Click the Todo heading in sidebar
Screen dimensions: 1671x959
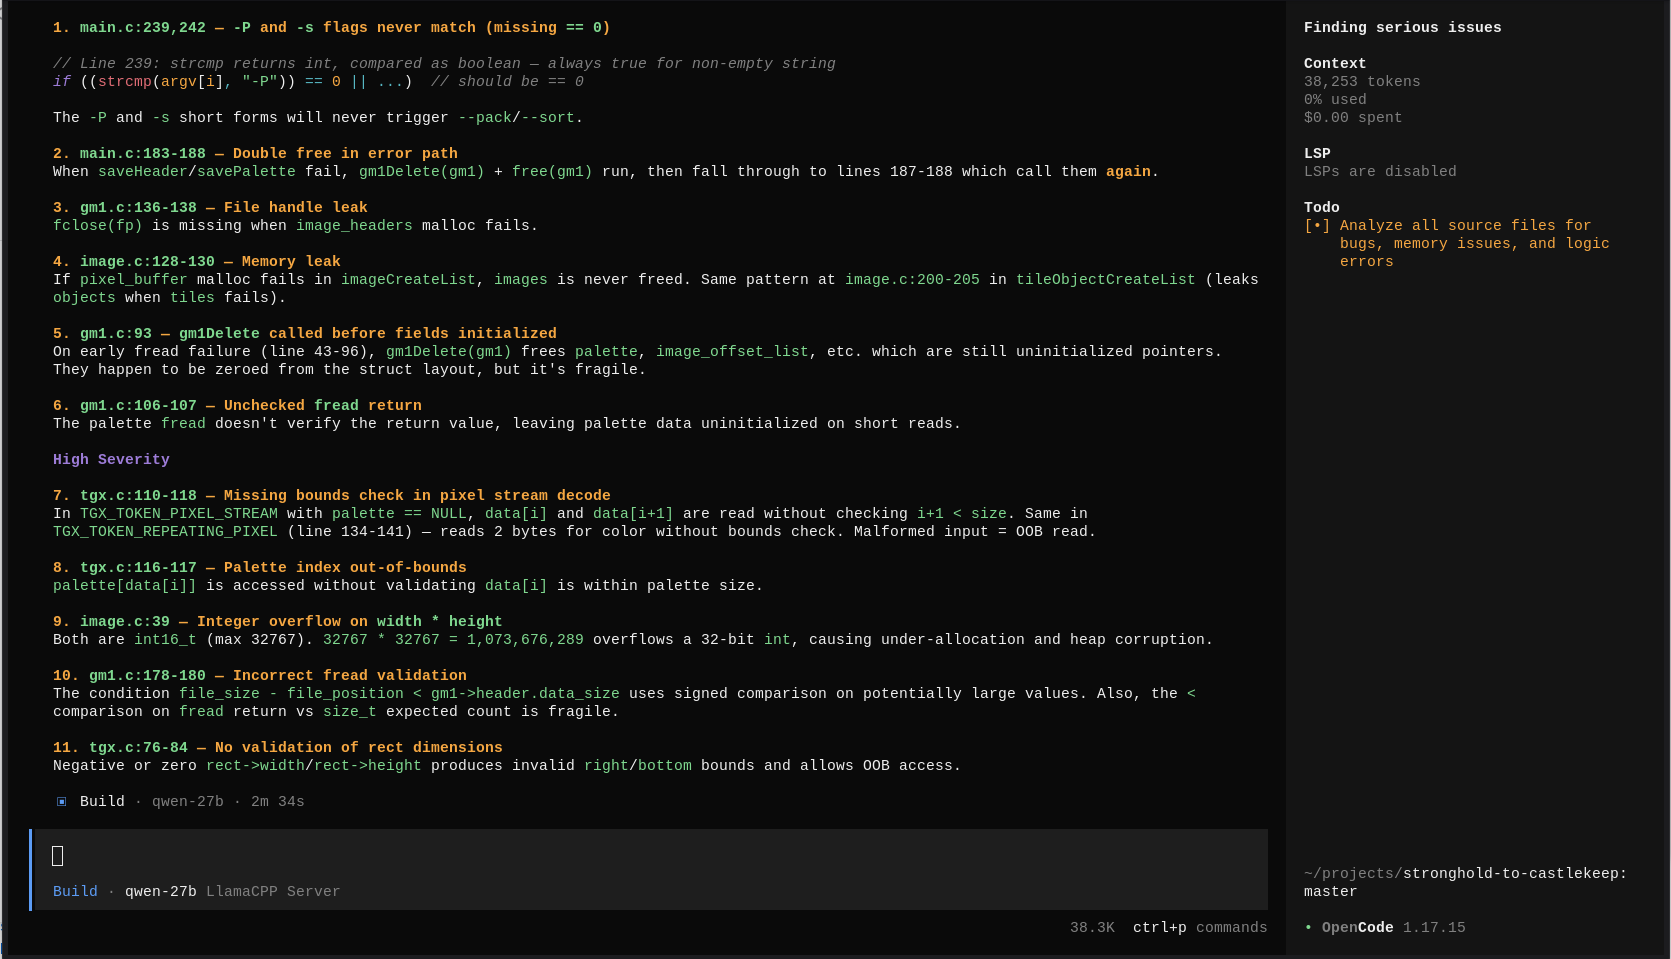(x=1322, y=208)
